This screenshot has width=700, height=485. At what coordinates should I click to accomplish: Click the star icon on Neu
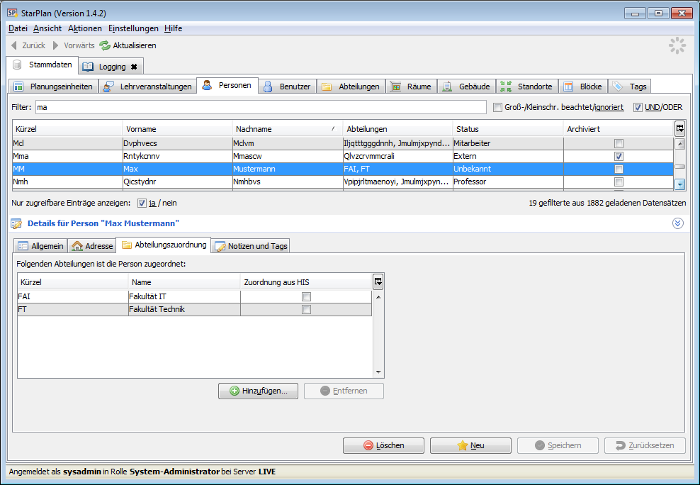pos(462,445)
